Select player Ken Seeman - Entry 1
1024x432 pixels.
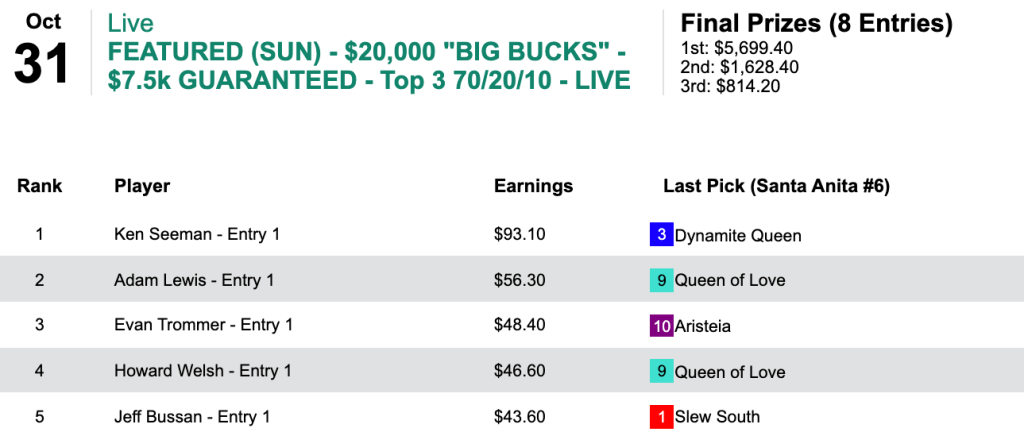pyautogui.click(x=197, y=235)
